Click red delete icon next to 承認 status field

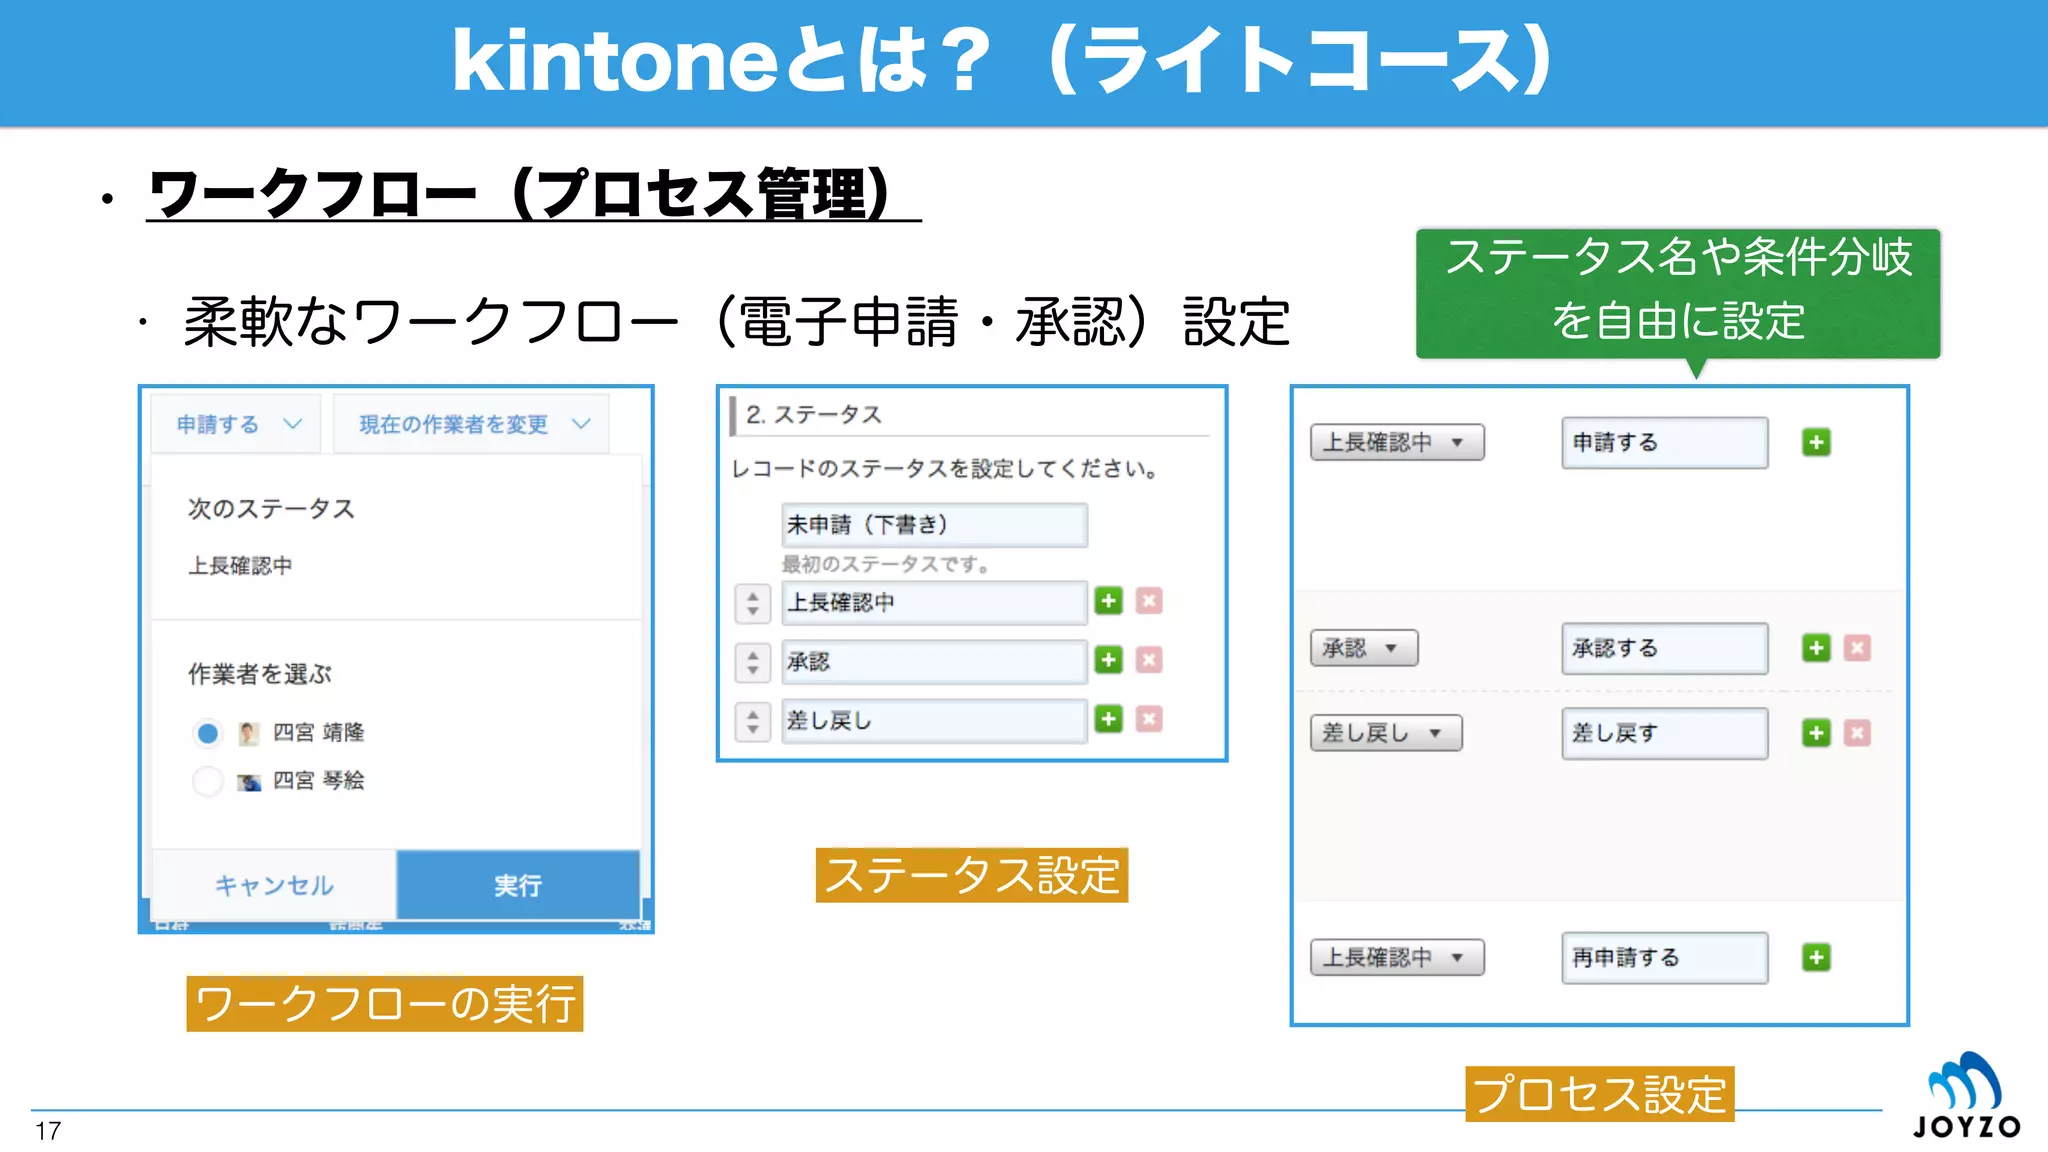tap(1149, 660)
